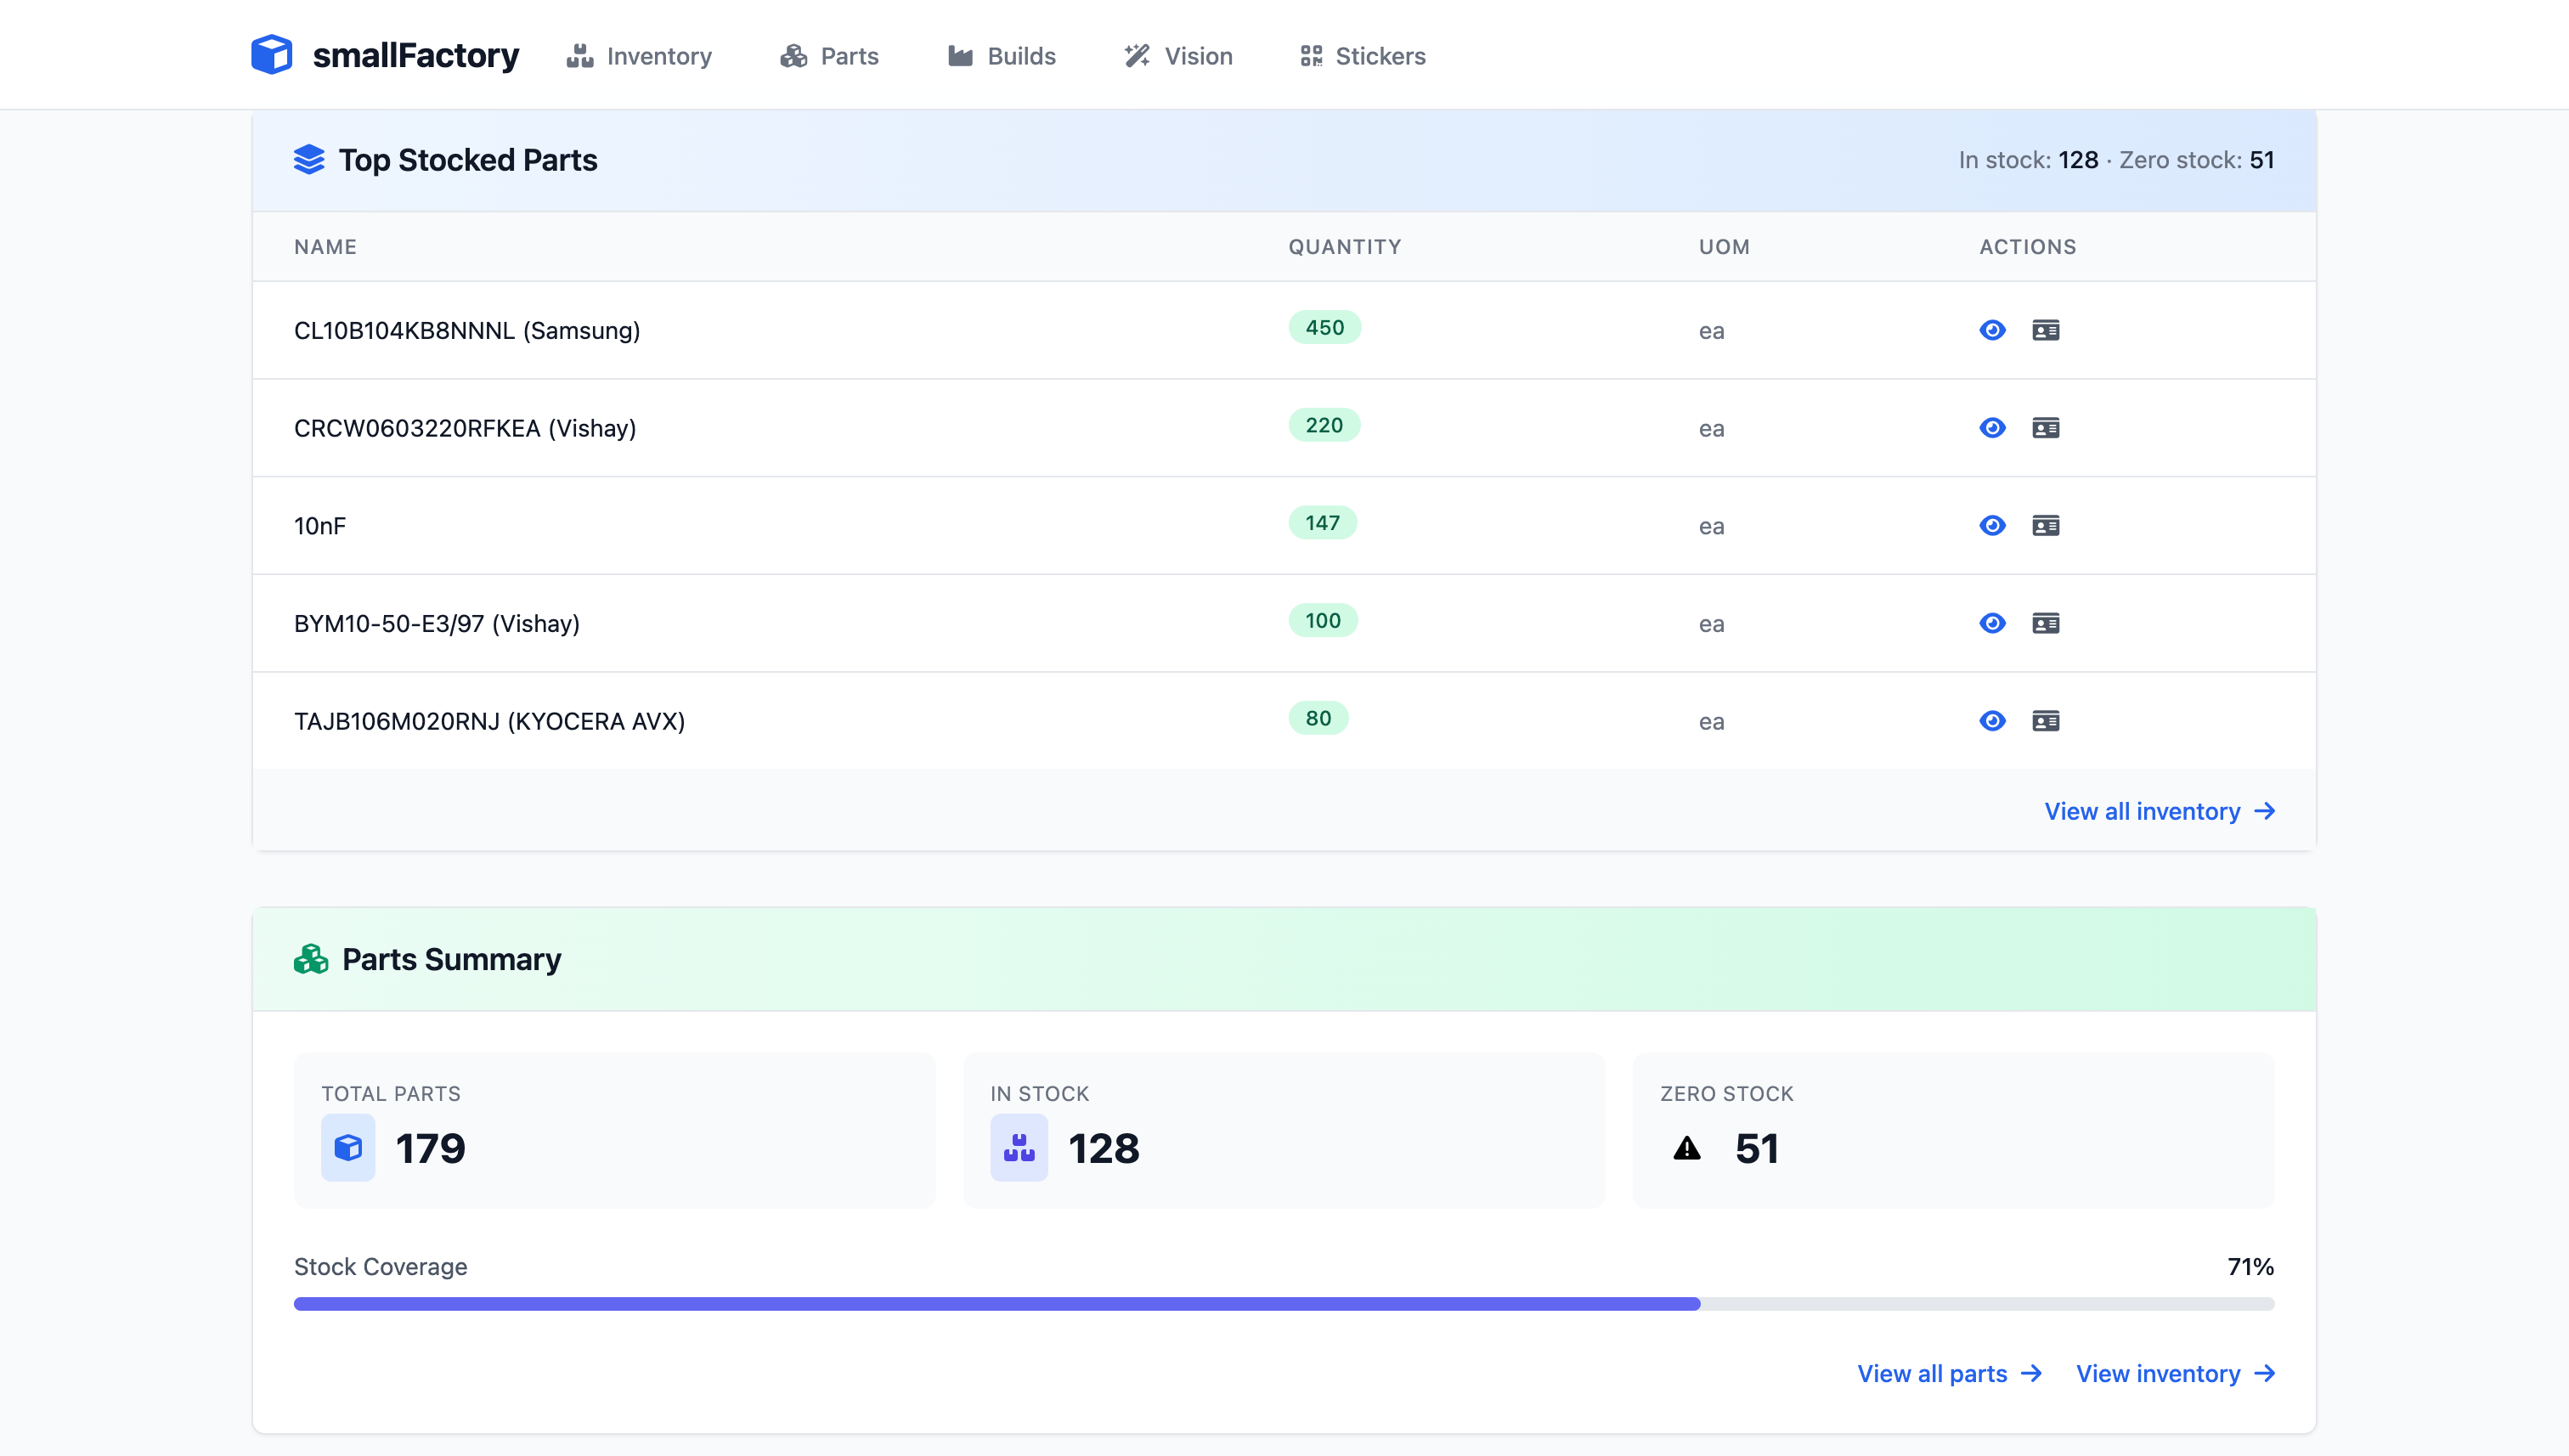
Task: Click the smallFactory cube logo
Action: 271,55
